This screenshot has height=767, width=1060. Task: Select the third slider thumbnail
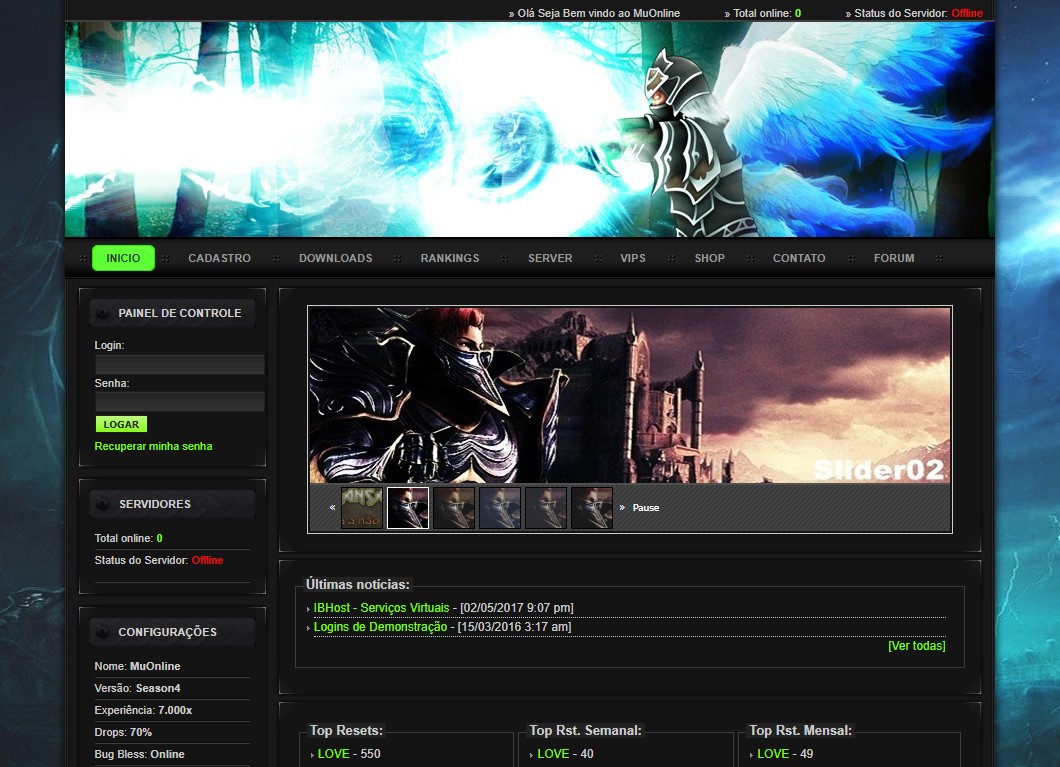454,508
